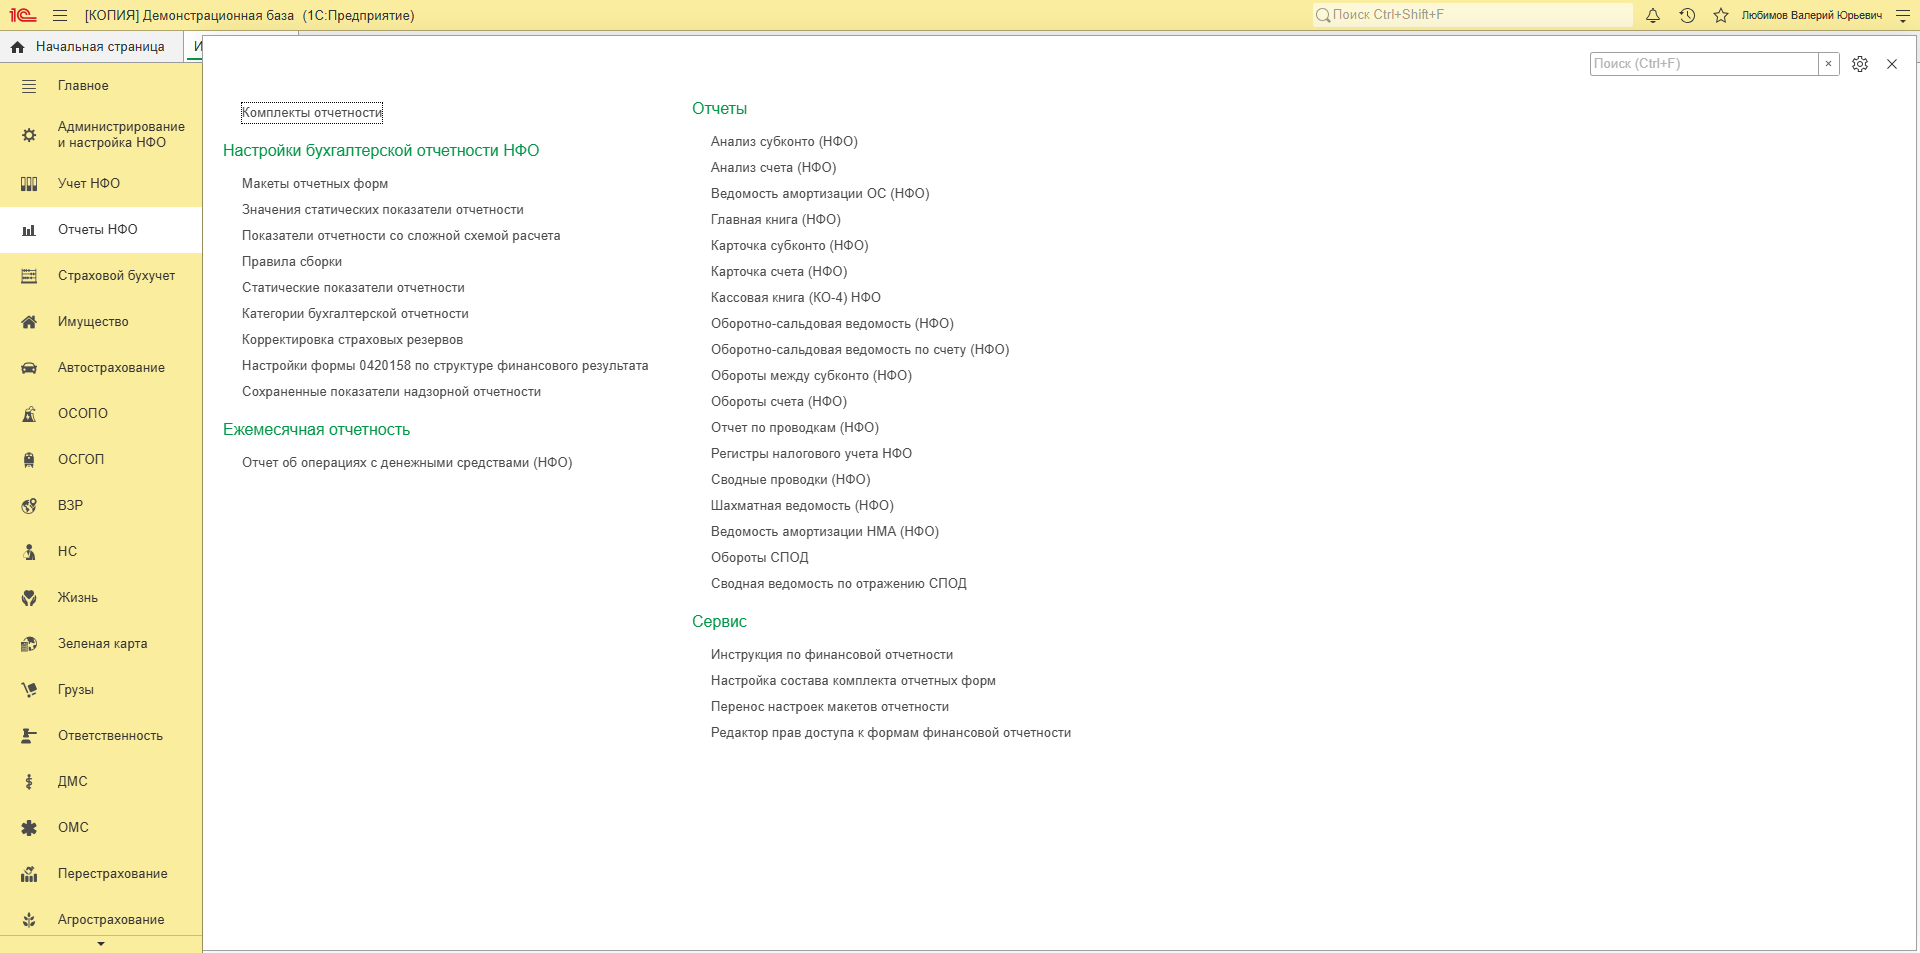Expand sidebar sections with bottom arrow
This screenshot has height=953, width=1920.
point(101,944)
